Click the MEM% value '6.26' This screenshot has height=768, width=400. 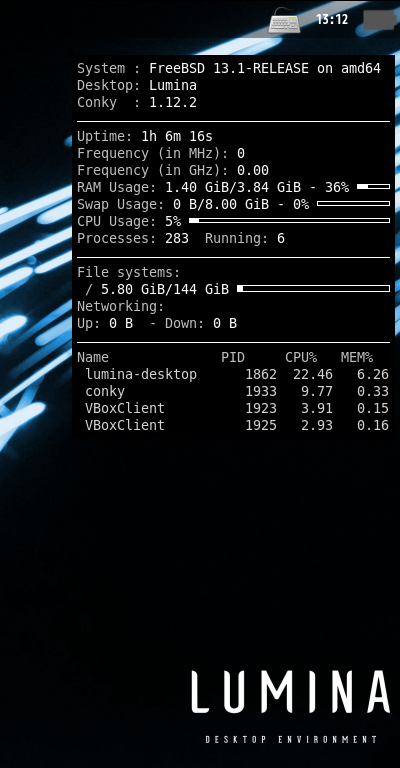pyautogui.click(x=373, y=375)
